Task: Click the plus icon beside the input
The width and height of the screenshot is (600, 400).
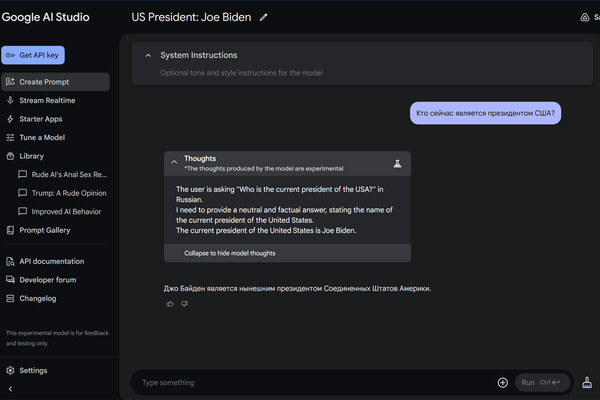Action: (x=502, y=382)
